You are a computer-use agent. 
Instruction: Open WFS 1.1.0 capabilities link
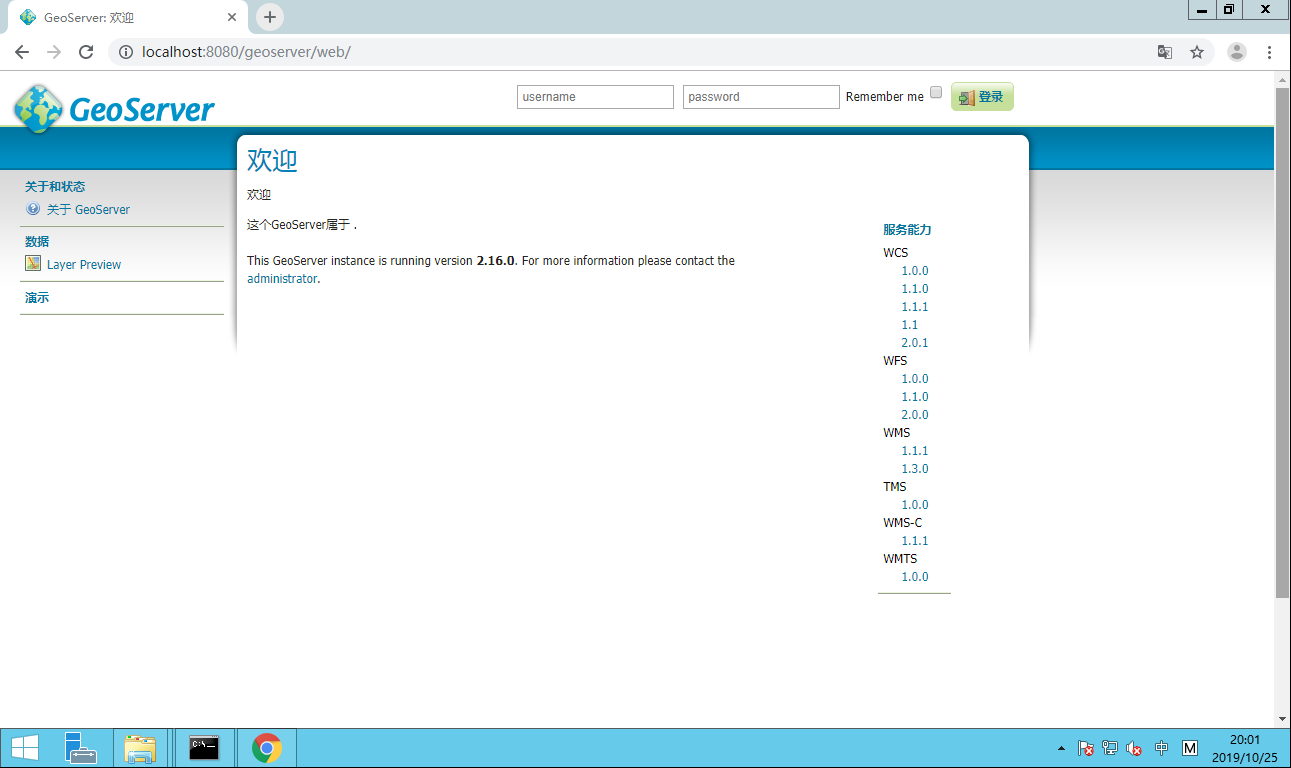click(x=915, y=397)
